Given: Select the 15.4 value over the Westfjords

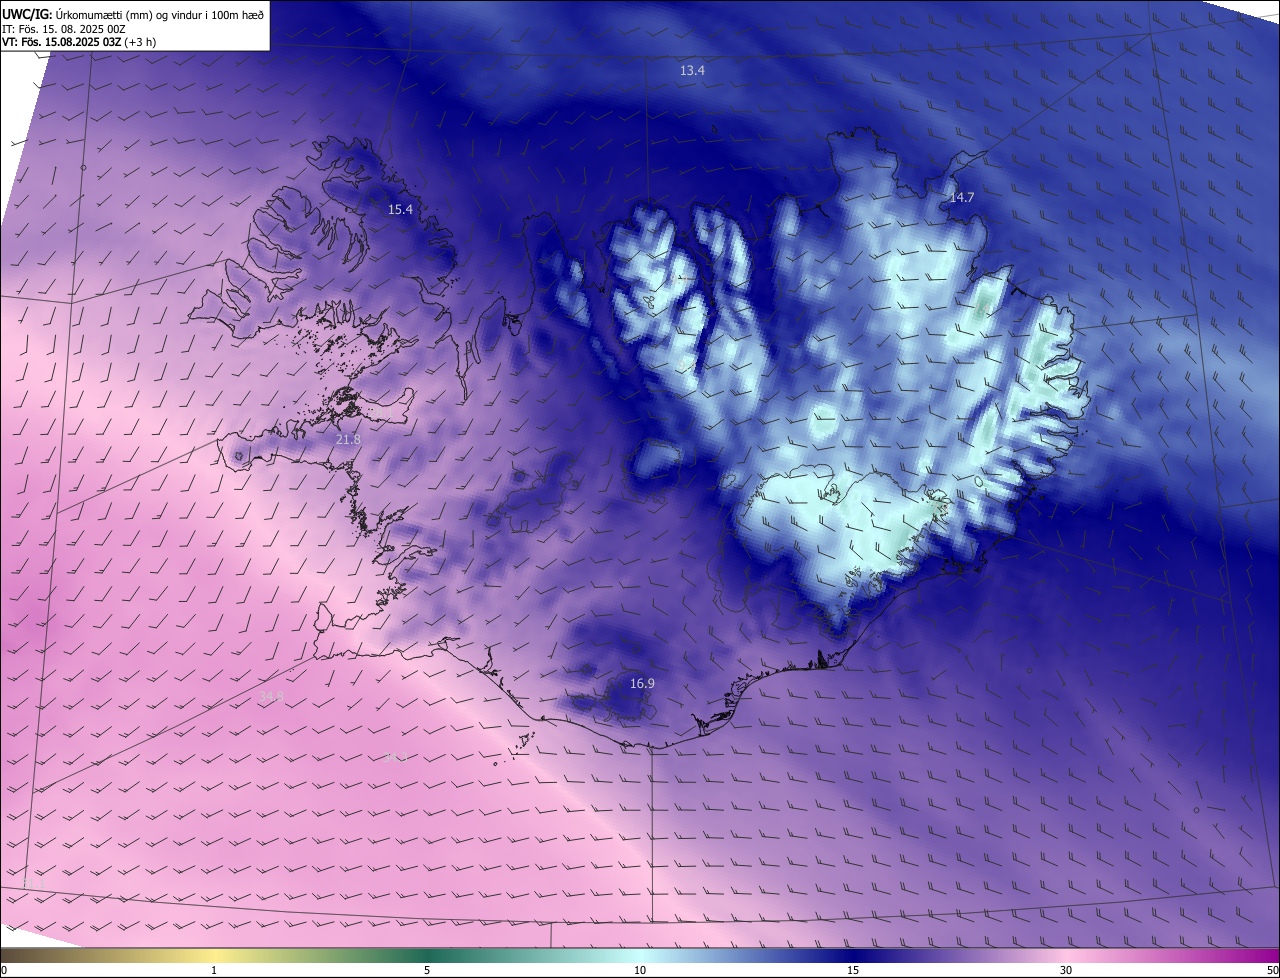Looking at the screenshot, I should [400, 209].
